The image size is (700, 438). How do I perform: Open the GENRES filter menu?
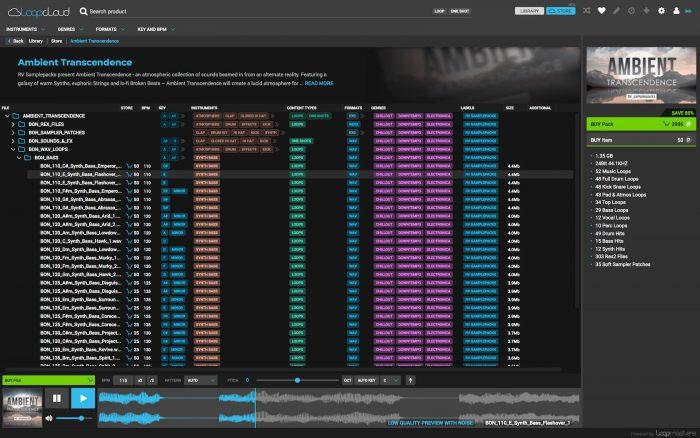click(x=72, y=29)
